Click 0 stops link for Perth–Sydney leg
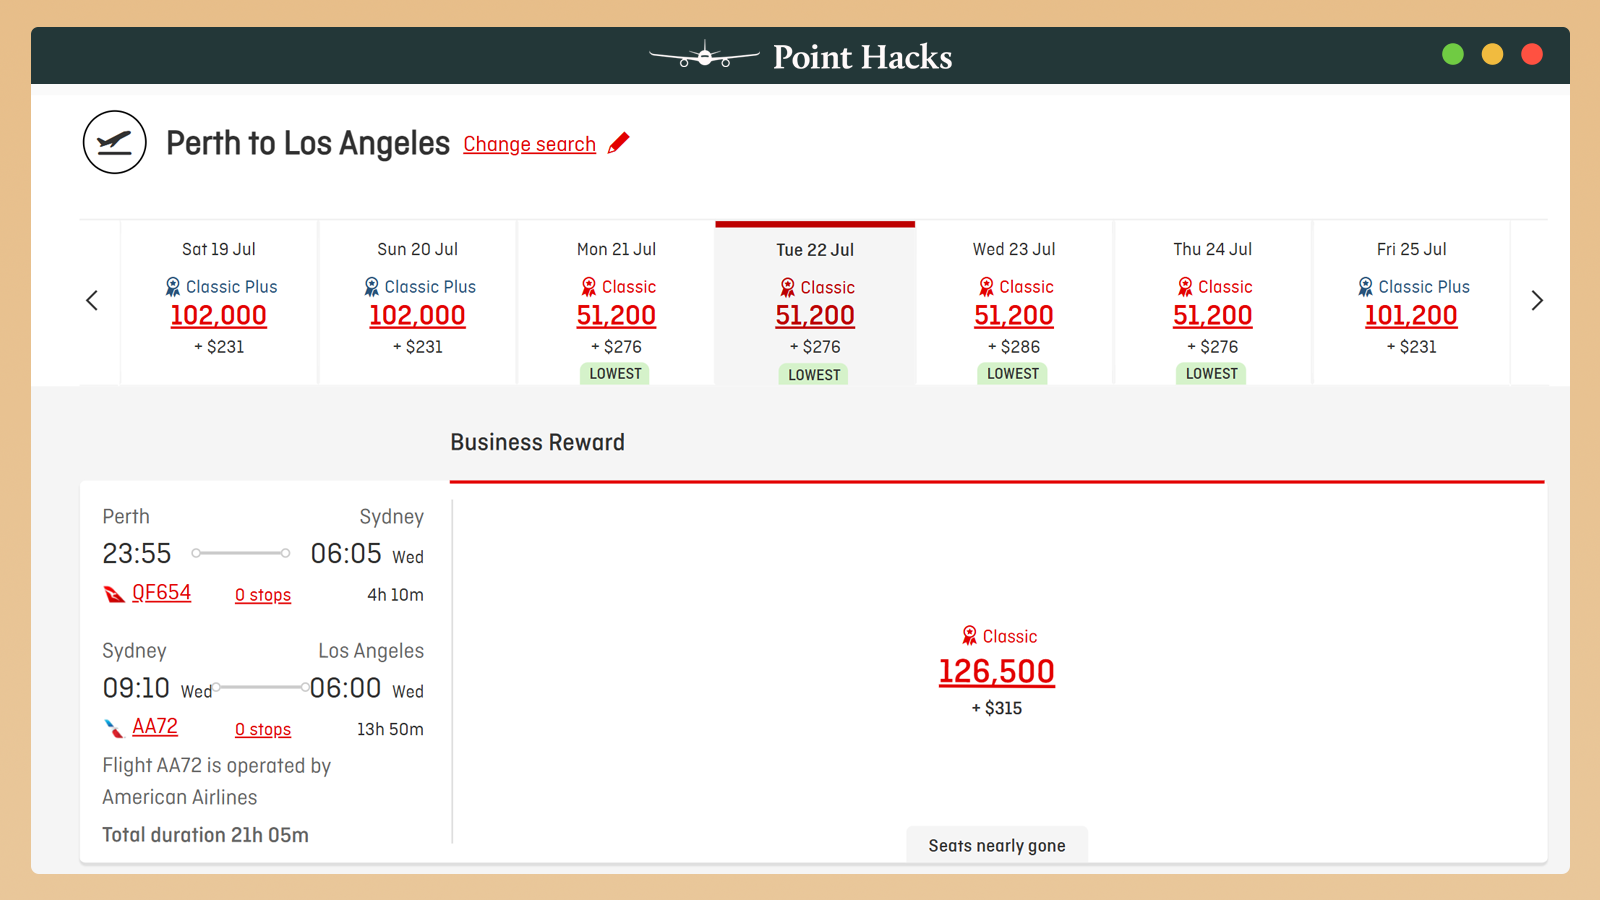The width and height of the screenshot is (1600, 900). point(263,595)
